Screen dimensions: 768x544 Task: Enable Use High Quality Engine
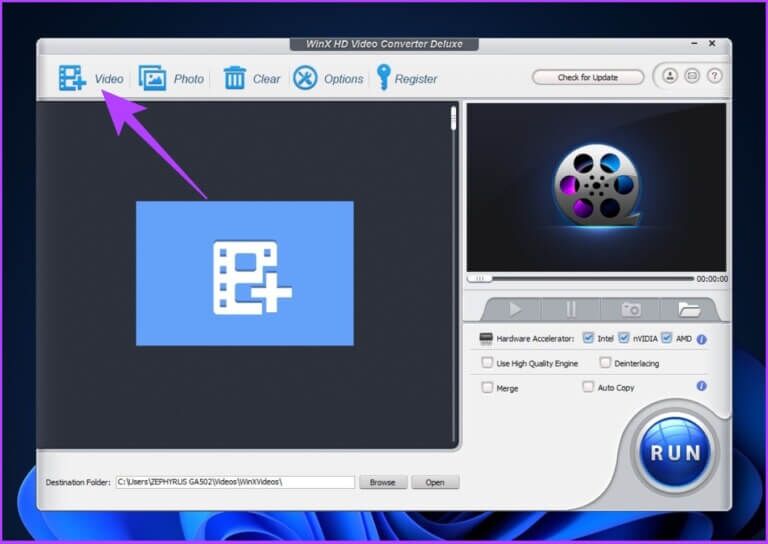coord(487,362)
